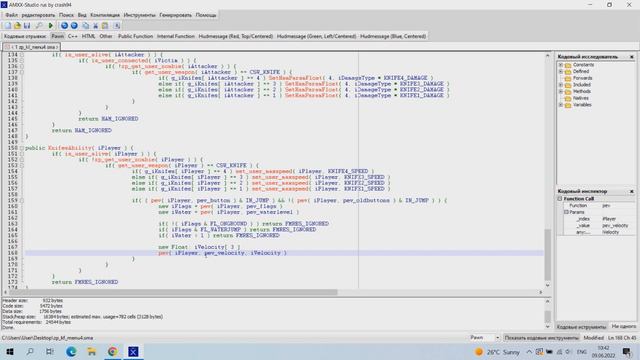This screenshot has width=640, height=360.
Task: Switch to the Ни одного bottom tab
Action: 623,327
